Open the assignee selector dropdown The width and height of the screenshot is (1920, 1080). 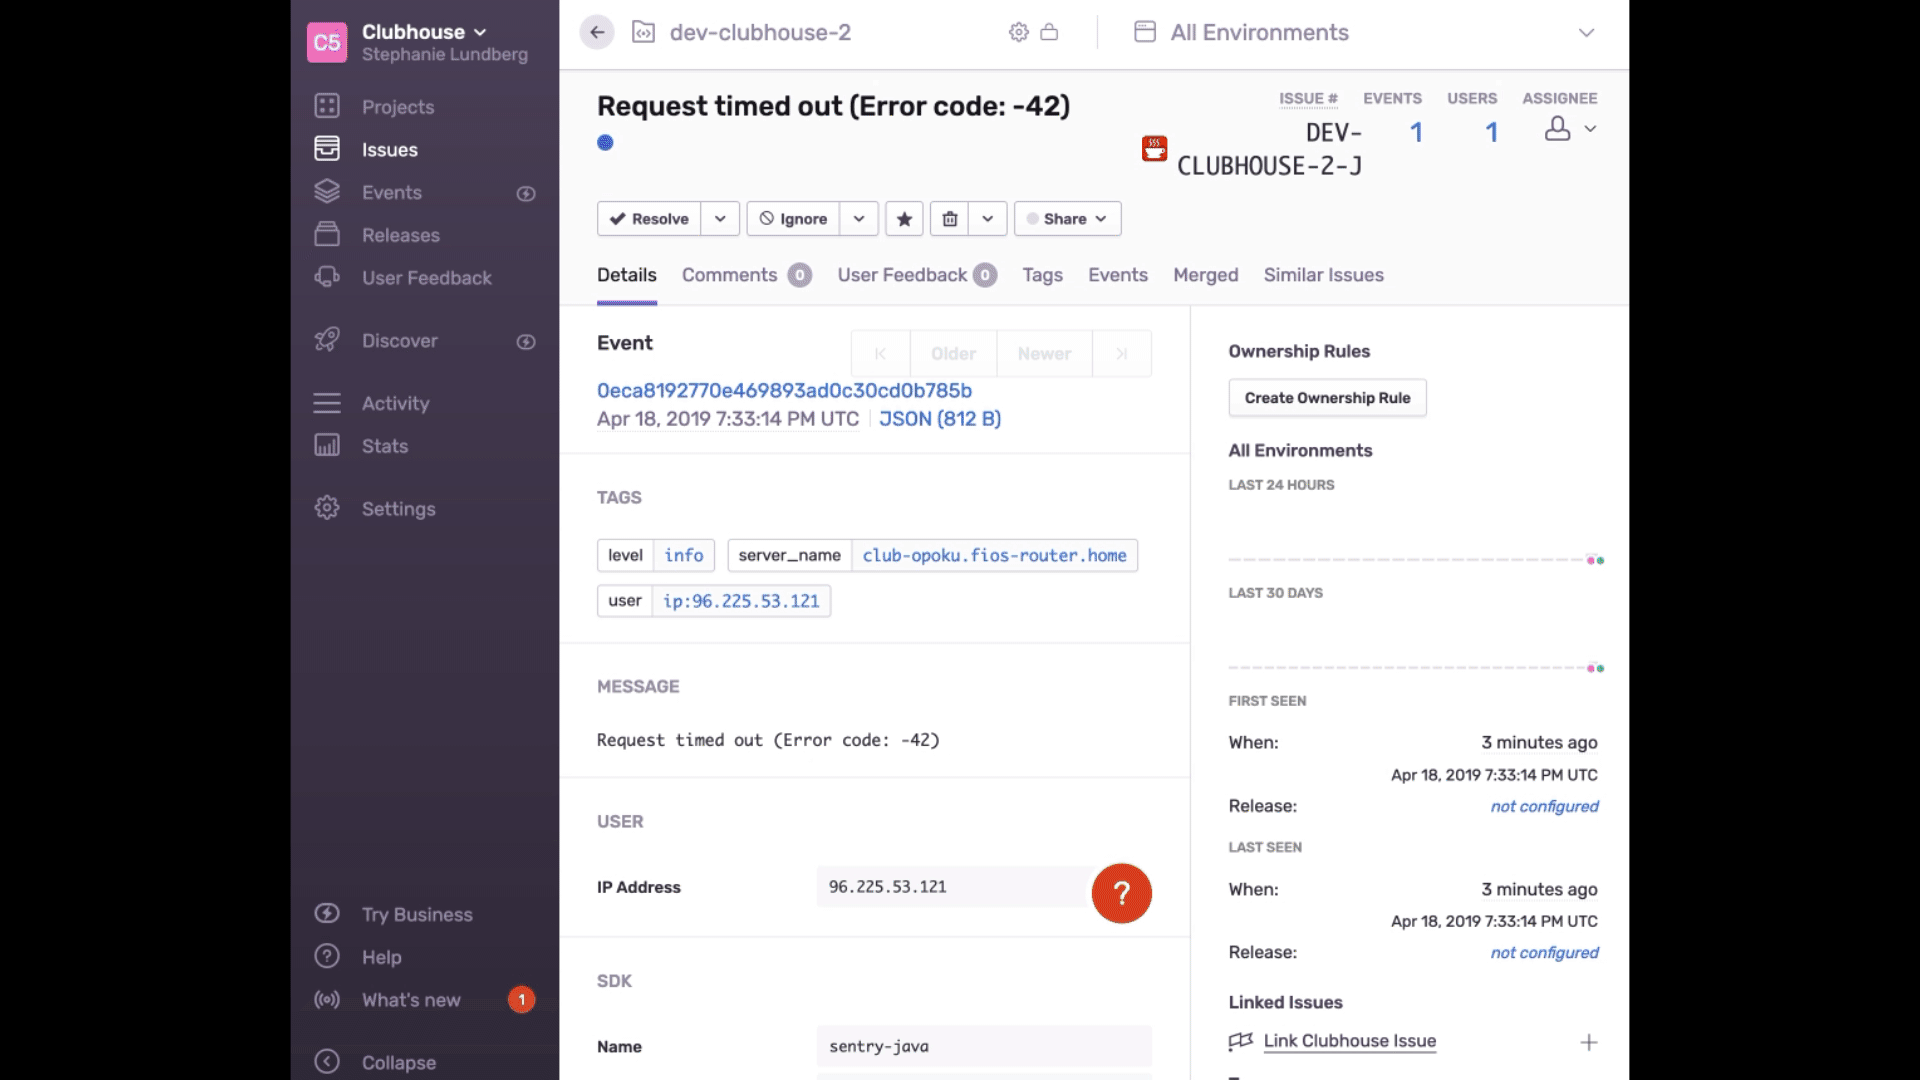[x=1570, y=129]
